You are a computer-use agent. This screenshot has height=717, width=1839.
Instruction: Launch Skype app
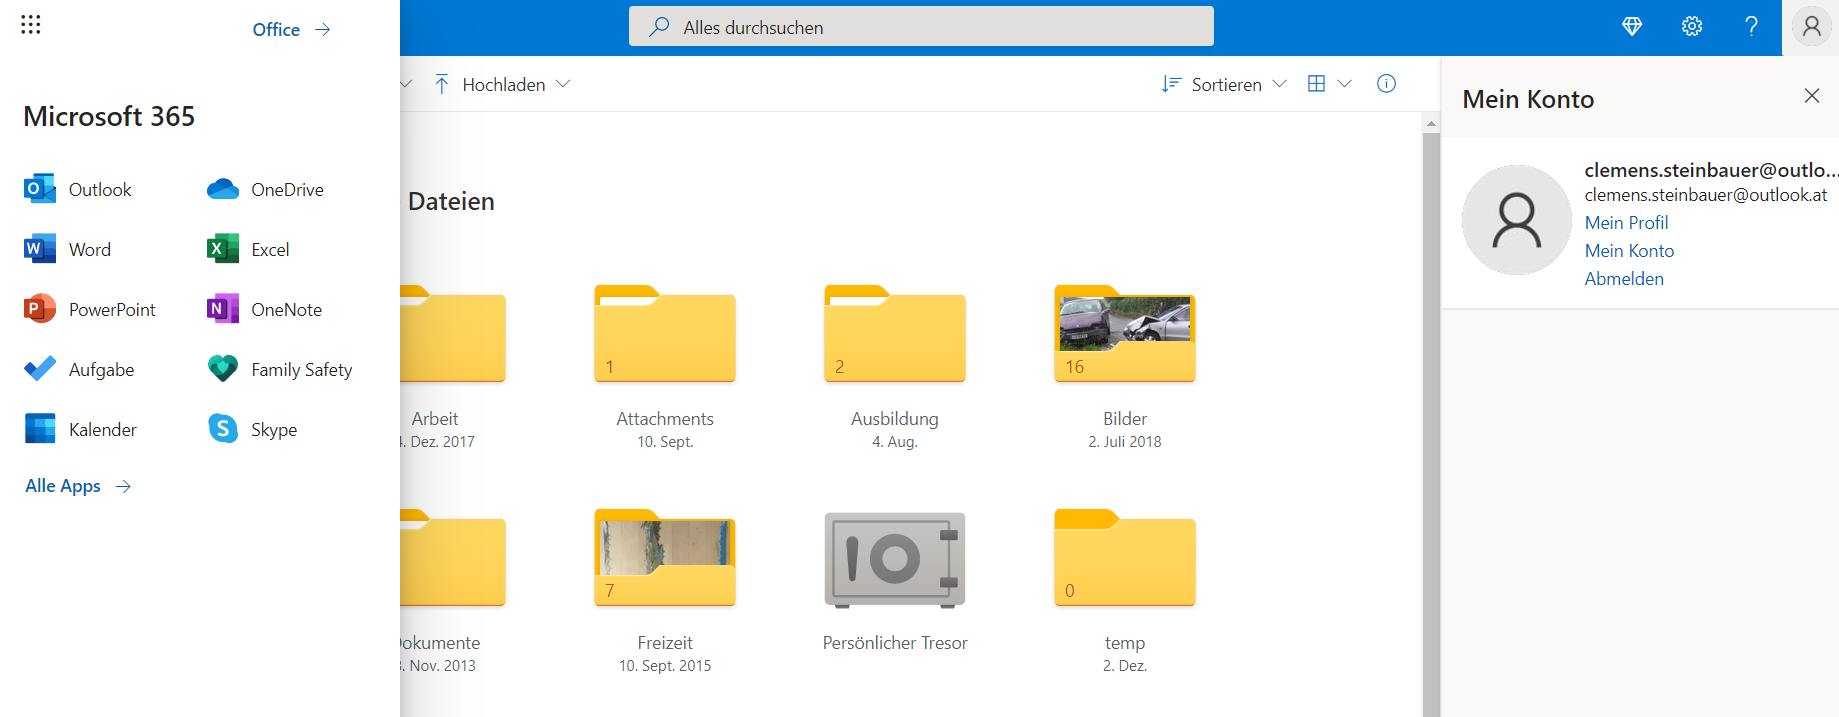pyautogui.click(x=252, y=429)
